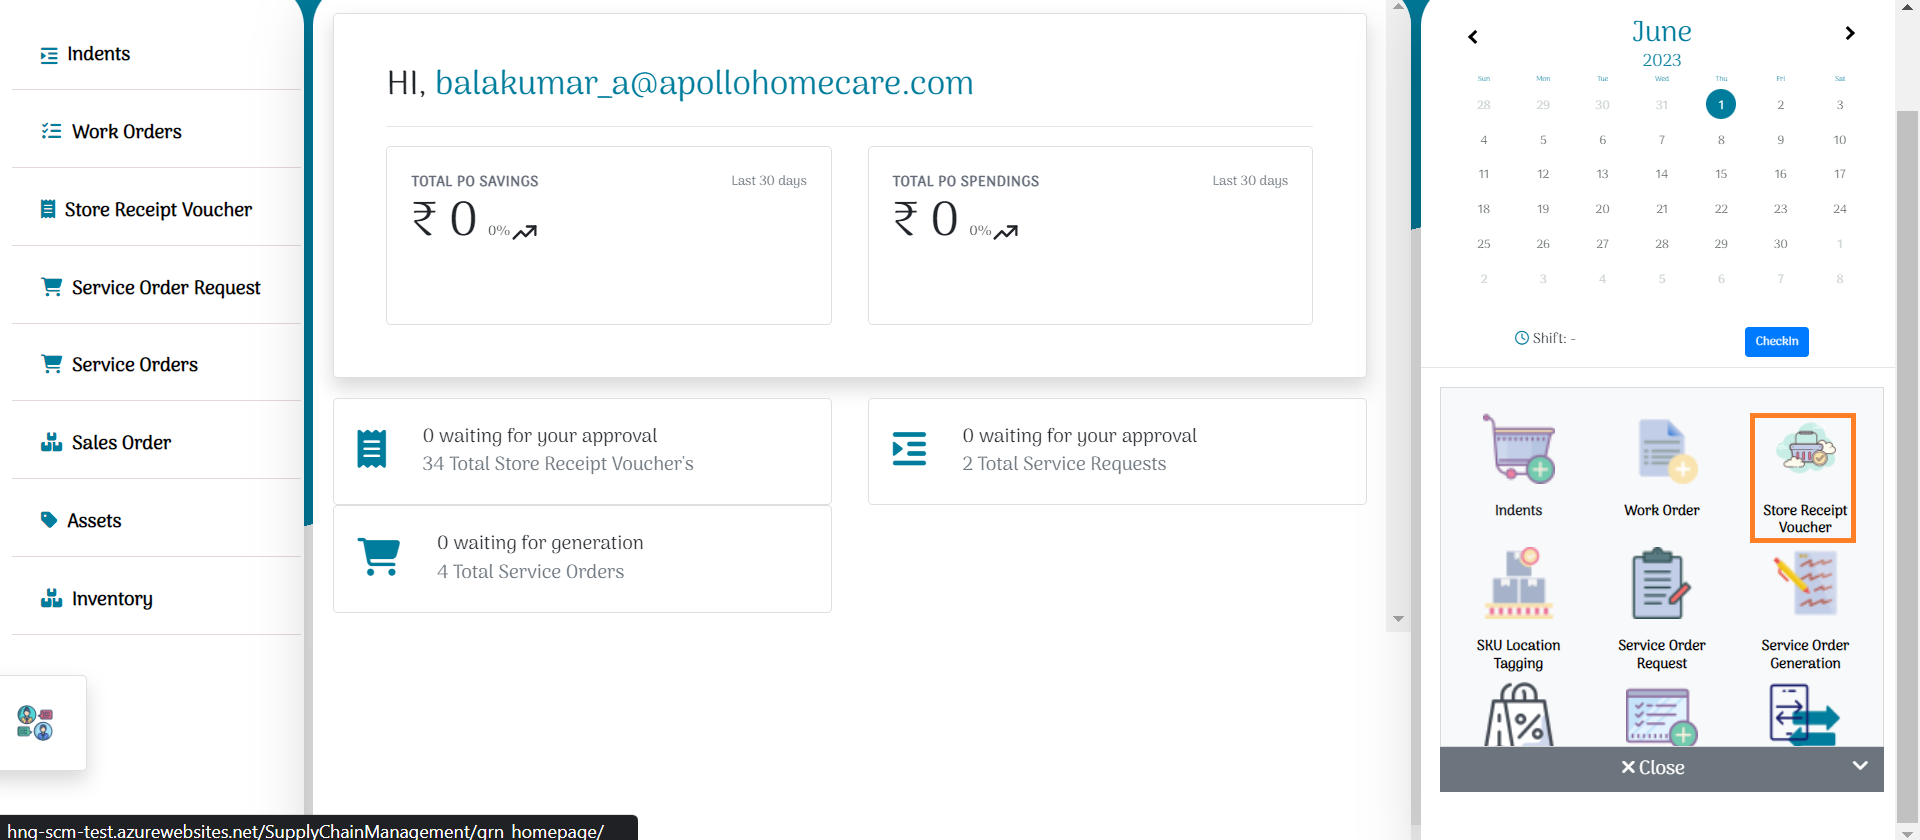Click the Total PO Savings card
Viewport: 1920px width, 840px height.
tap(609, 236)
